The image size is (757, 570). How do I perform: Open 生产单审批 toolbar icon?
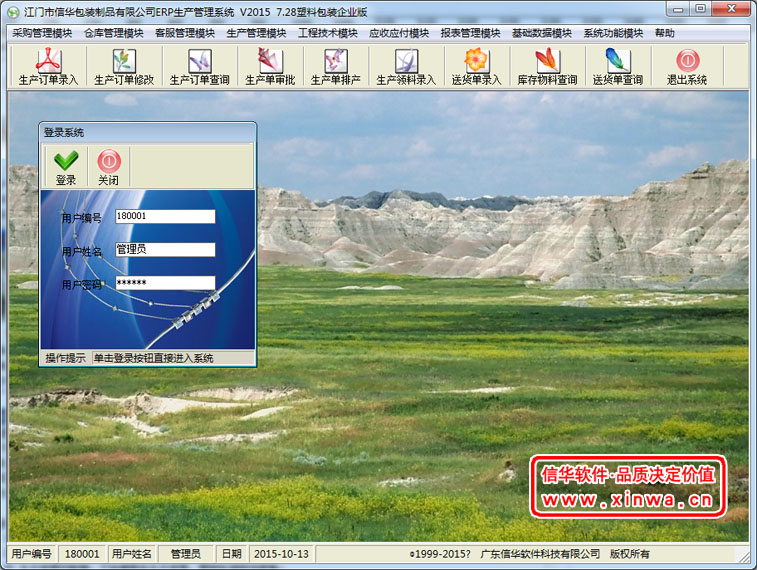point(270,67)
